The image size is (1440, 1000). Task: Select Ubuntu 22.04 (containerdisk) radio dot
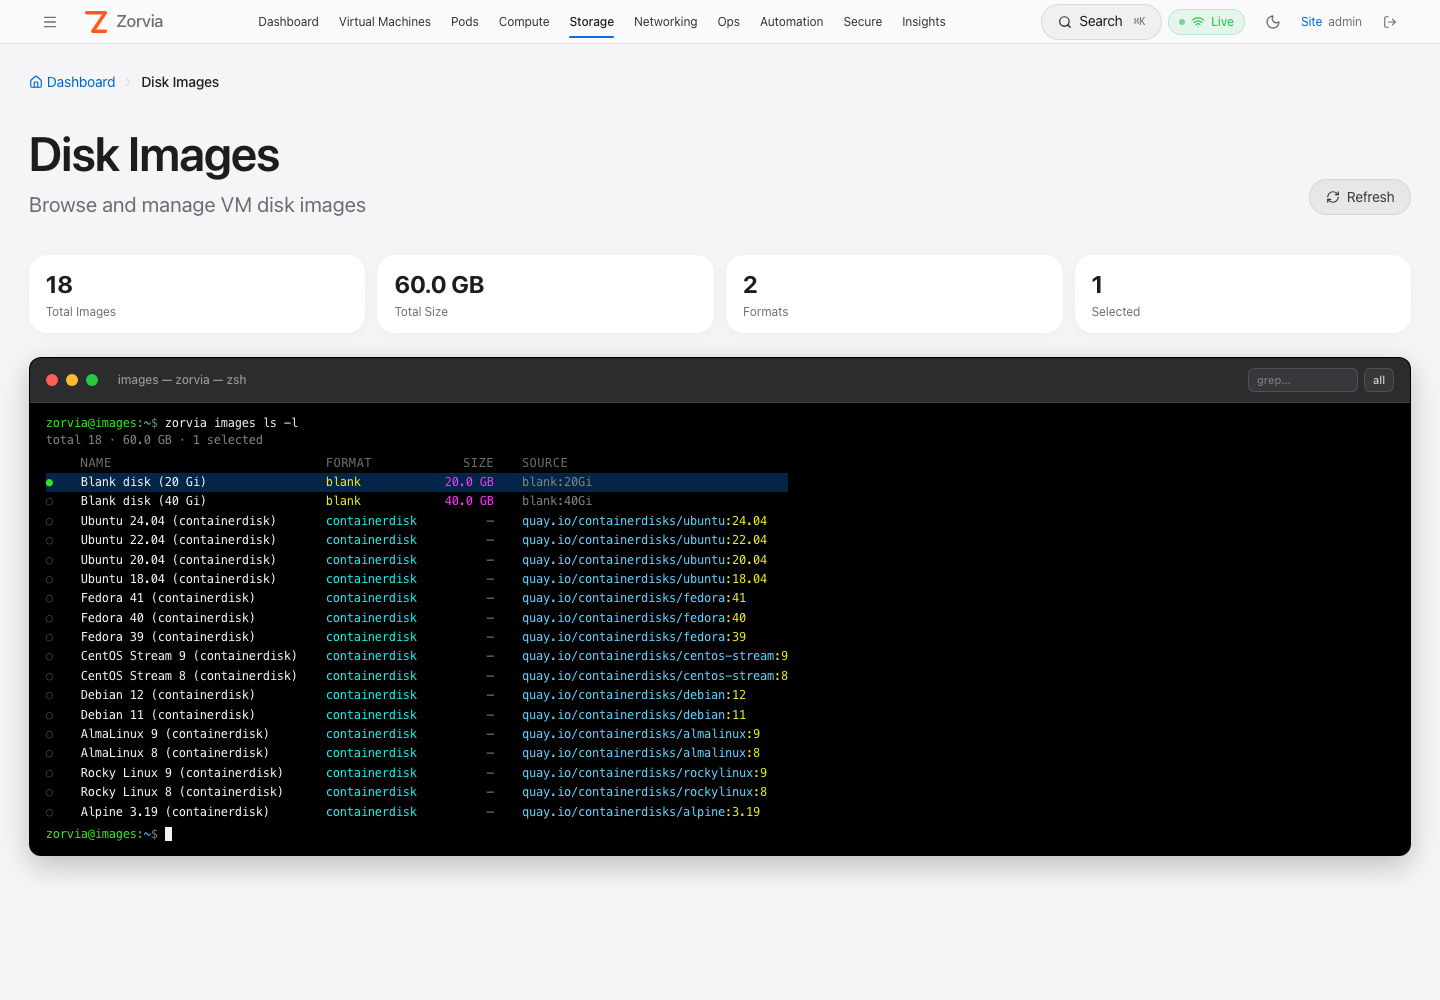[50, 541]
